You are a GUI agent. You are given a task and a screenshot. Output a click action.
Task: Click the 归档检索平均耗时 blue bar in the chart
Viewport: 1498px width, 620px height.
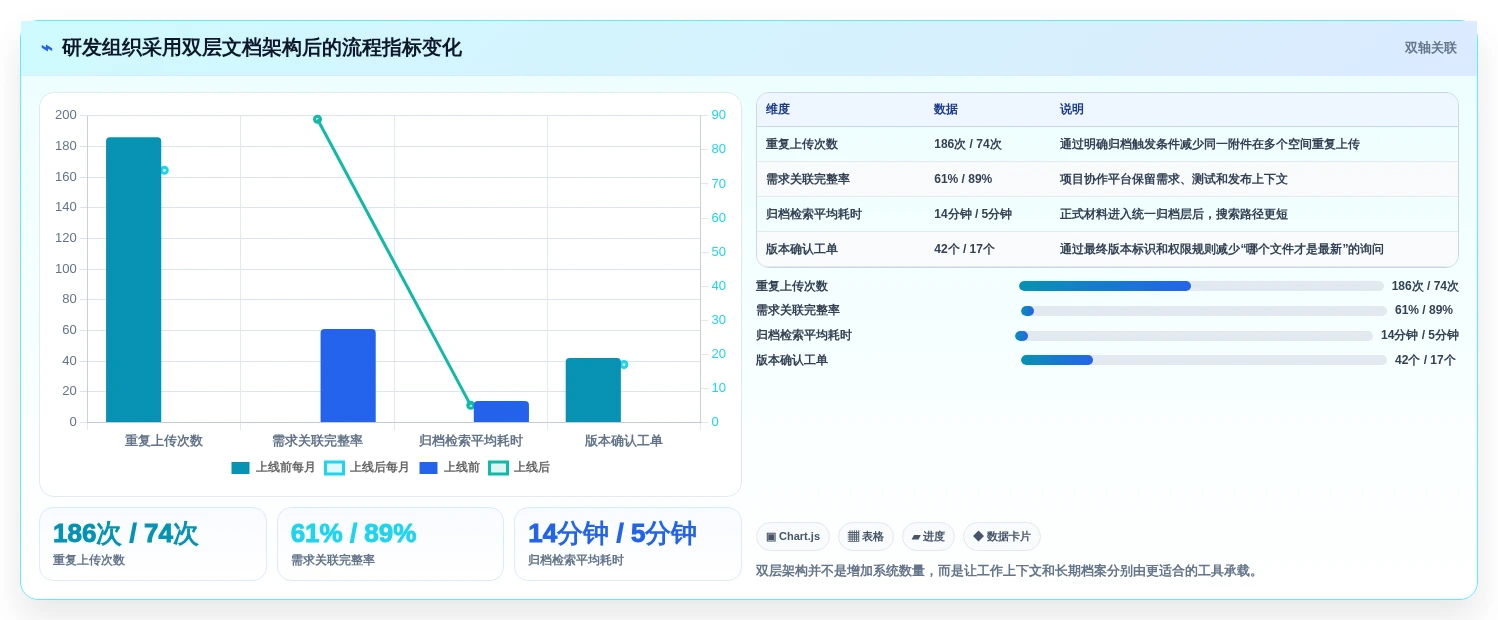501,412
